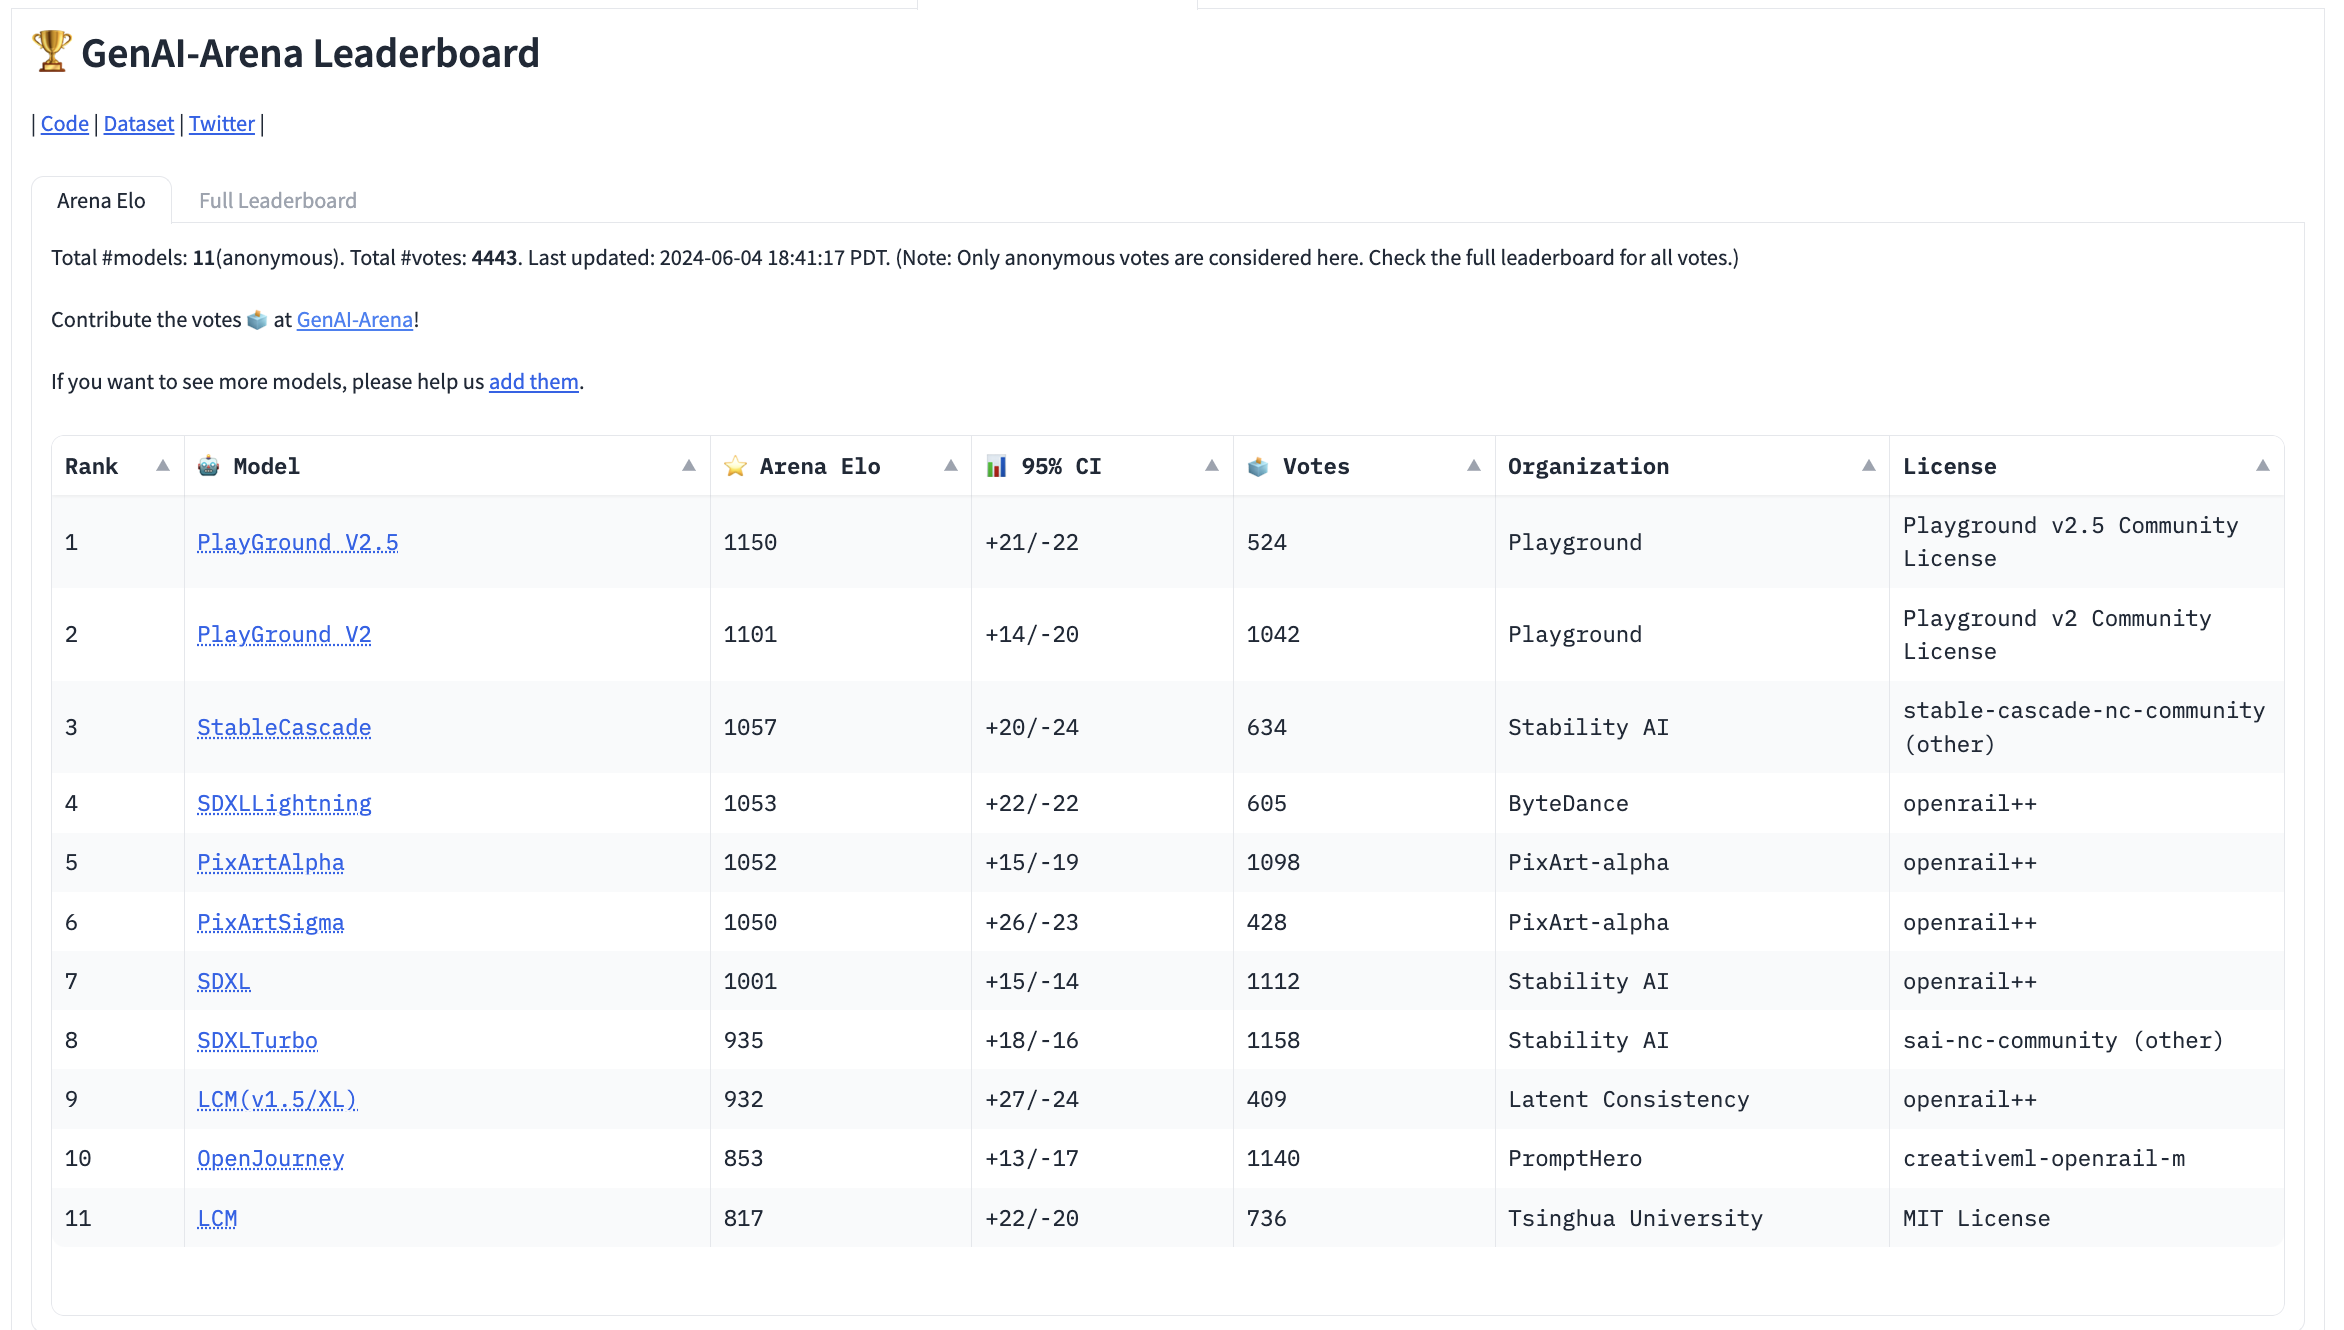The height and width of the screenshot is (1330, 2344).
Task: Select votes cell showing 1158
Action: click(x=1365, y=1040)
